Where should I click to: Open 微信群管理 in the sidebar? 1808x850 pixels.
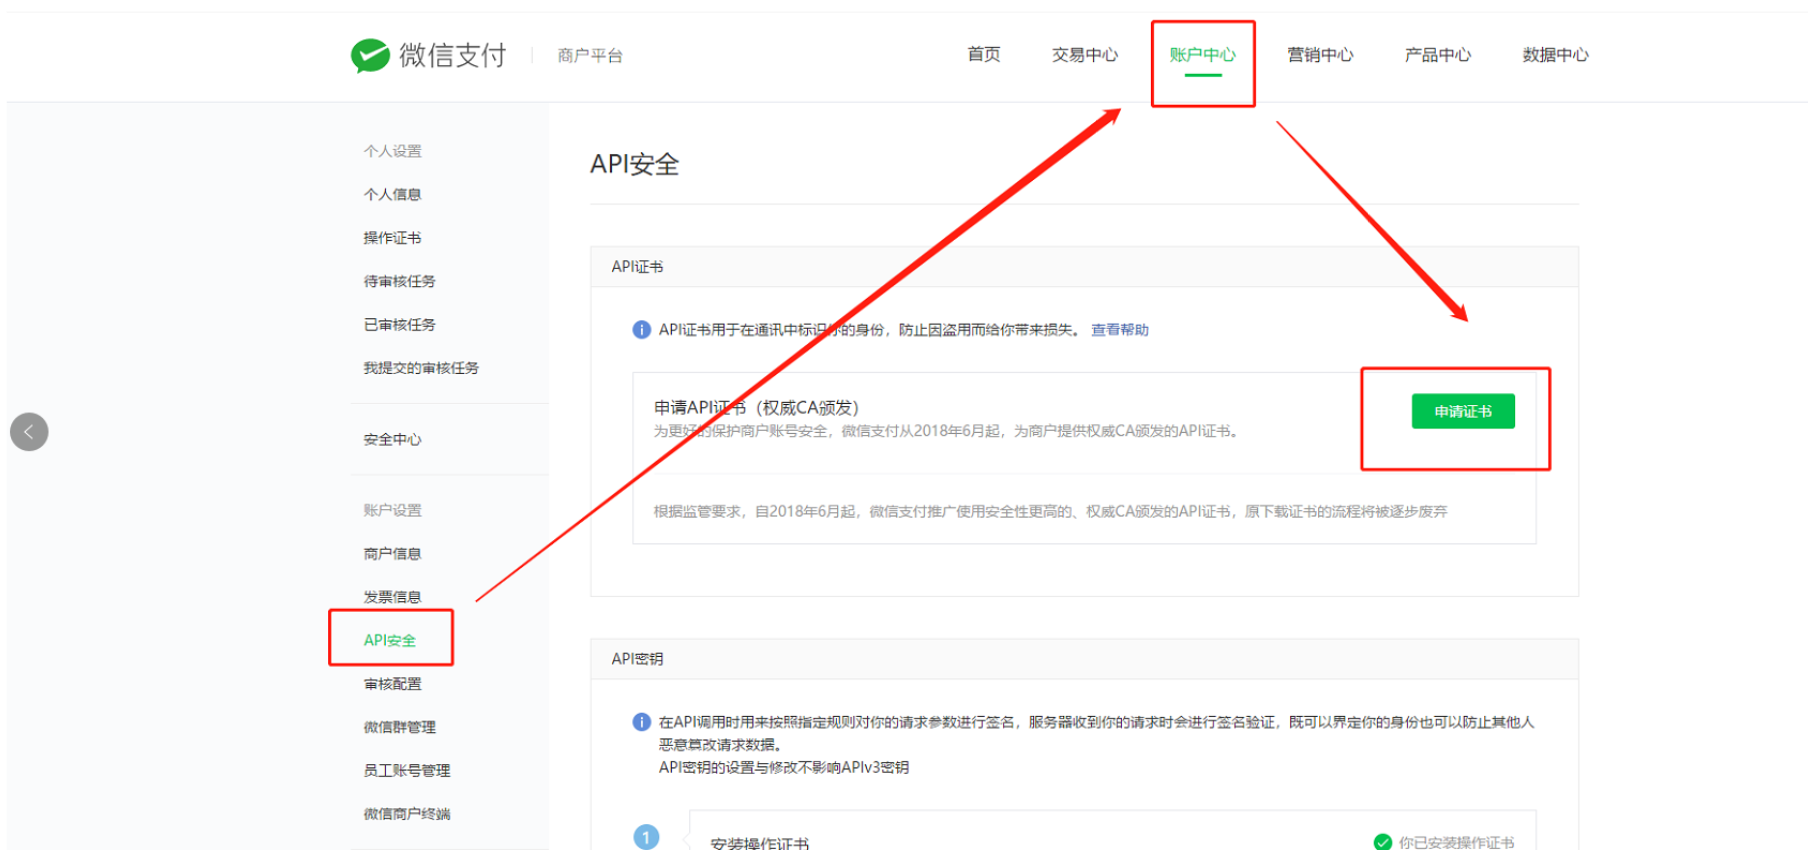click(x=399, y=727)
